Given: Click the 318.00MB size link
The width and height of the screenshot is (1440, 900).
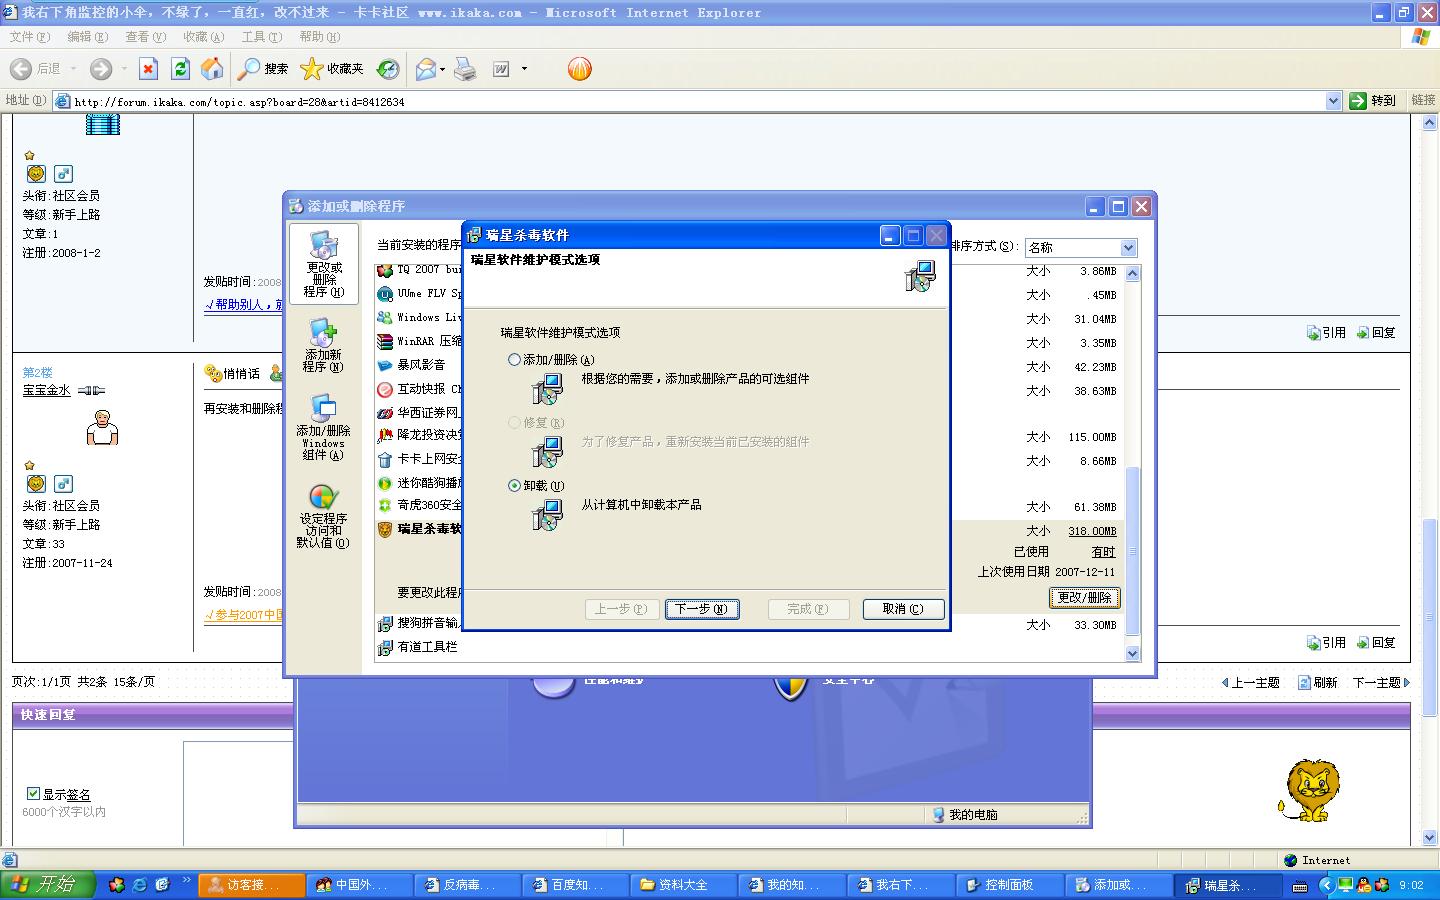Looking at the screenshot, I should (x=1092, y=532).
